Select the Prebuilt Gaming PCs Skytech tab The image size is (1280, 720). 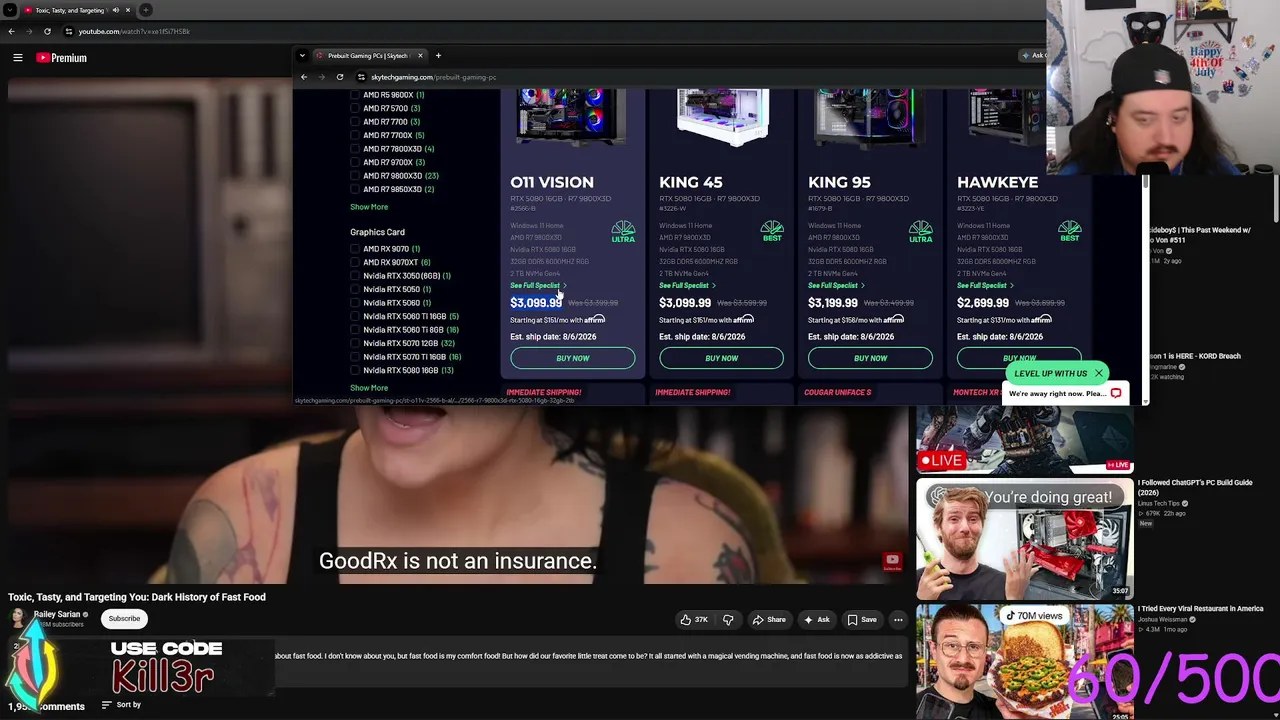368,56
